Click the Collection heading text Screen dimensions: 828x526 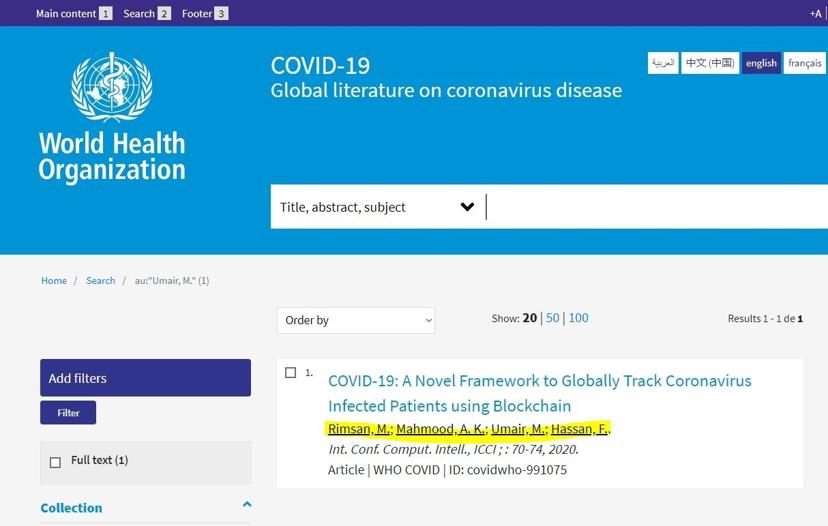point(71,508)
